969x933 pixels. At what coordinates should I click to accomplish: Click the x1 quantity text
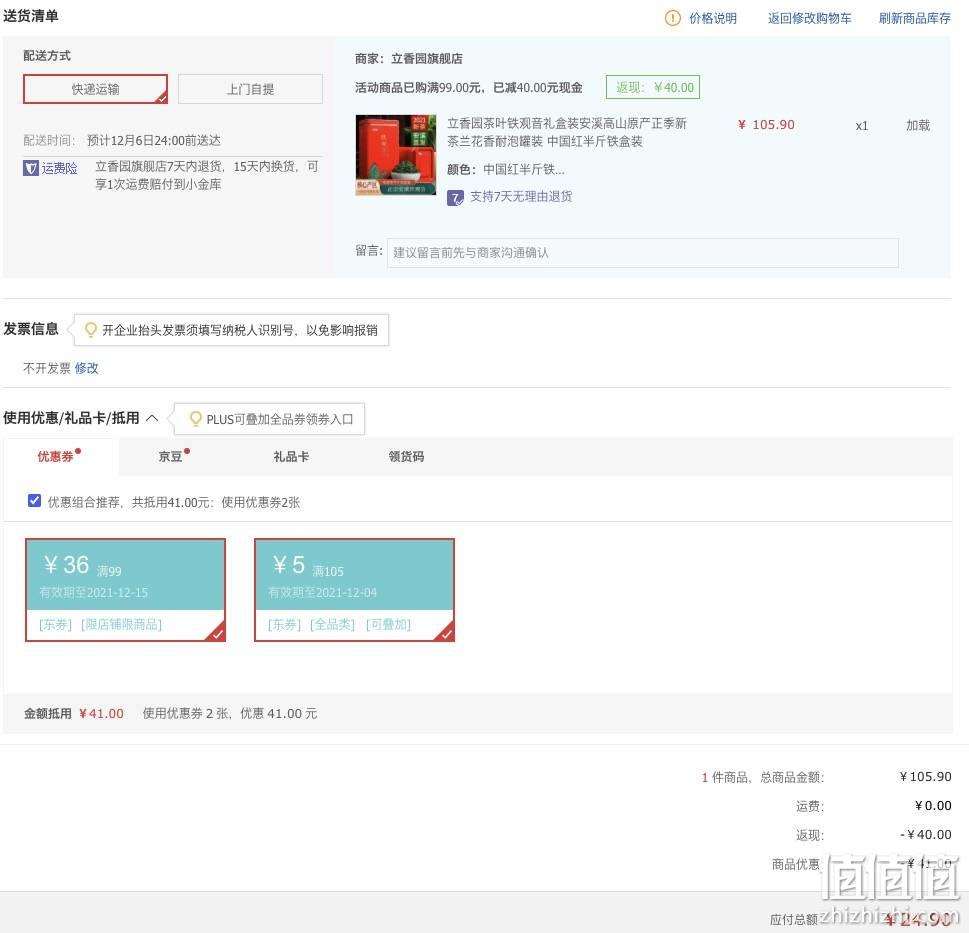(x=861, y=126)
